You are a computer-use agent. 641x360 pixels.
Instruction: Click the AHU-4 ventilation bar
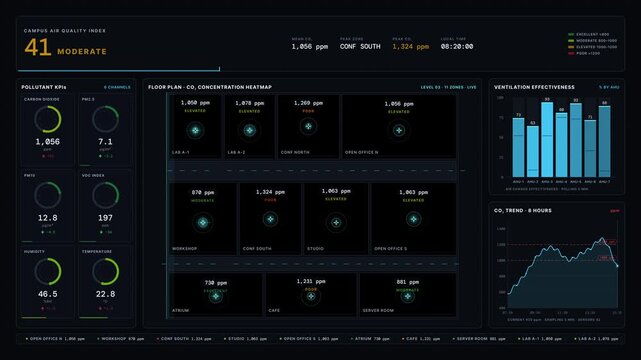click(561, 145)
